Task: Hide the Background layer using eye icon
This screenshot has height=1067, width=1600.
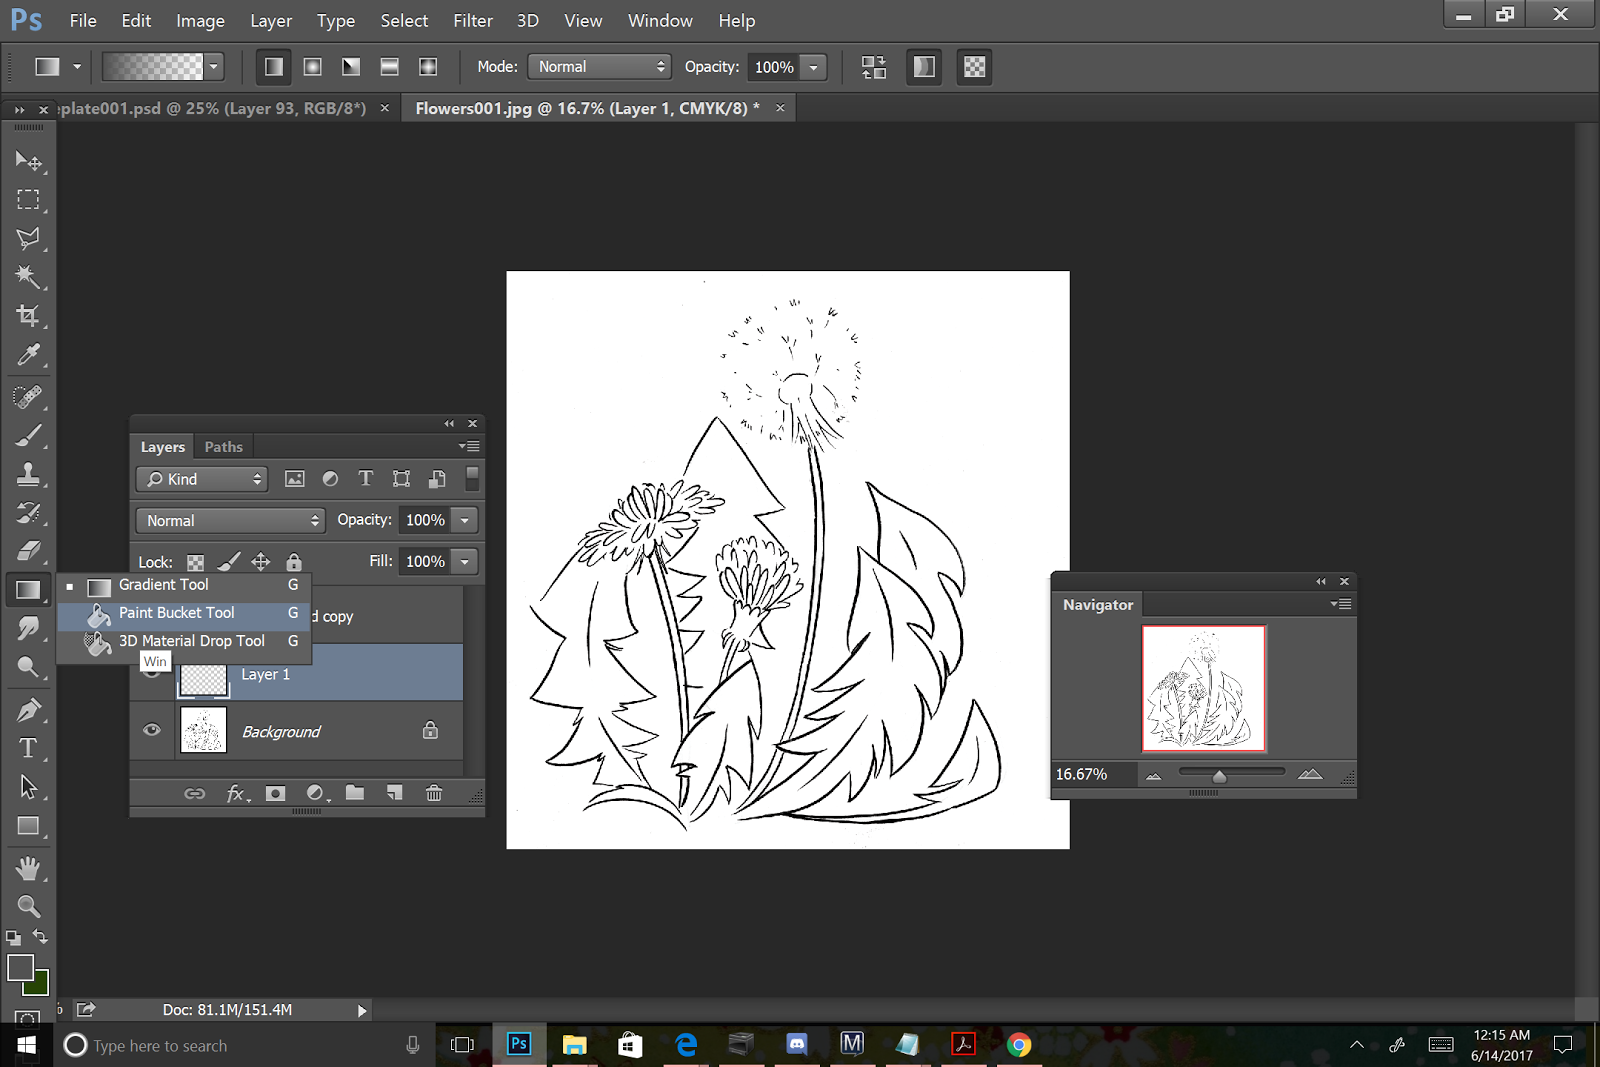Action: (x=152, y=731)
